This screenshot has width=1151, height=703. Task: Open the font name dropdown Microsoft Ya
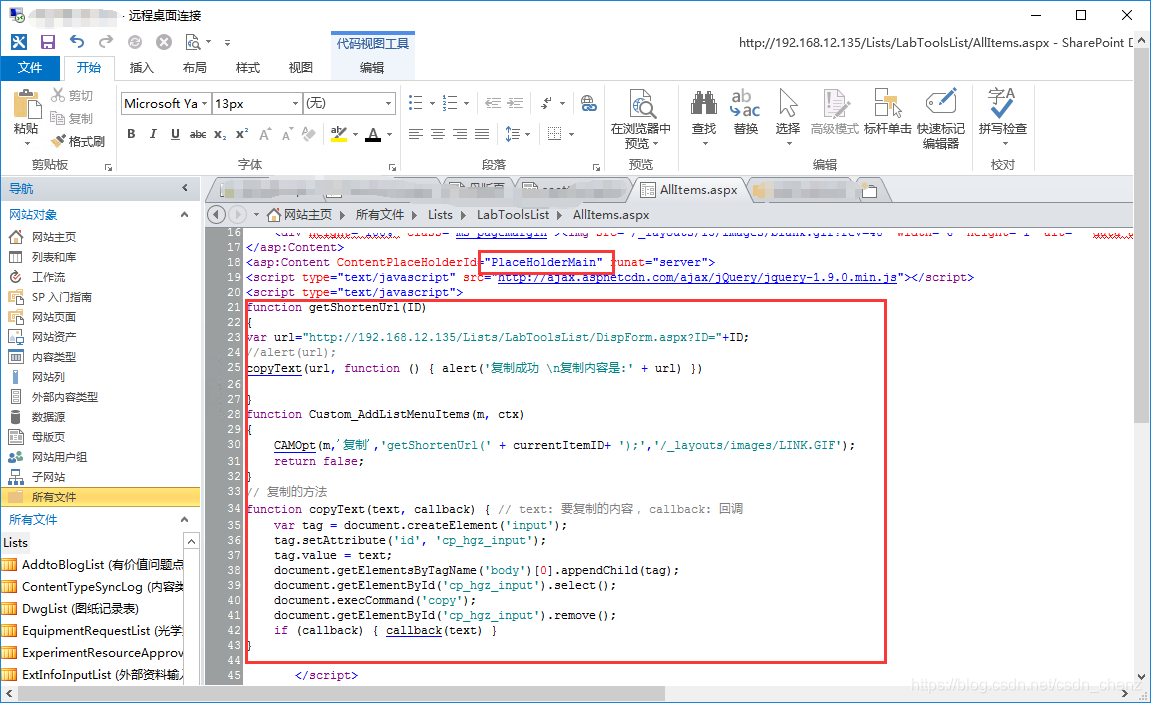click(205, 103)
